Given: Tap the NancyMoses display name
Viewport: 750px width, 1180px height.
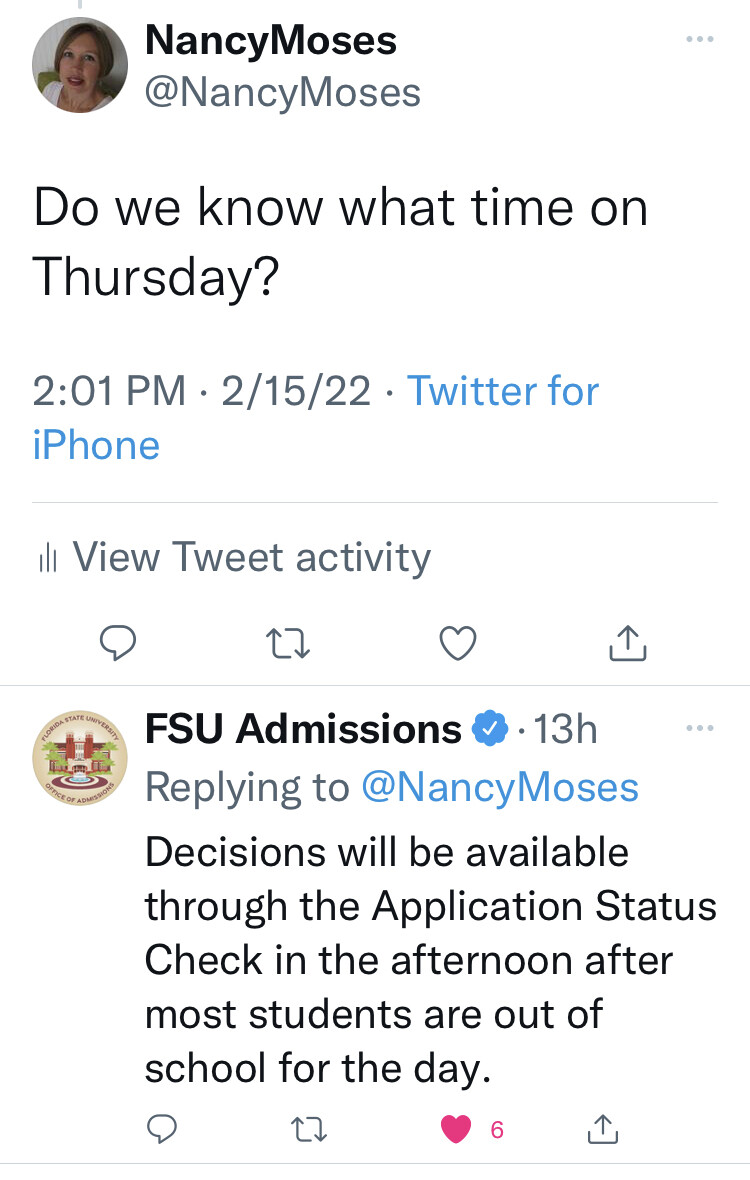Looking at the screenshot, I should (x=271, y=41).
